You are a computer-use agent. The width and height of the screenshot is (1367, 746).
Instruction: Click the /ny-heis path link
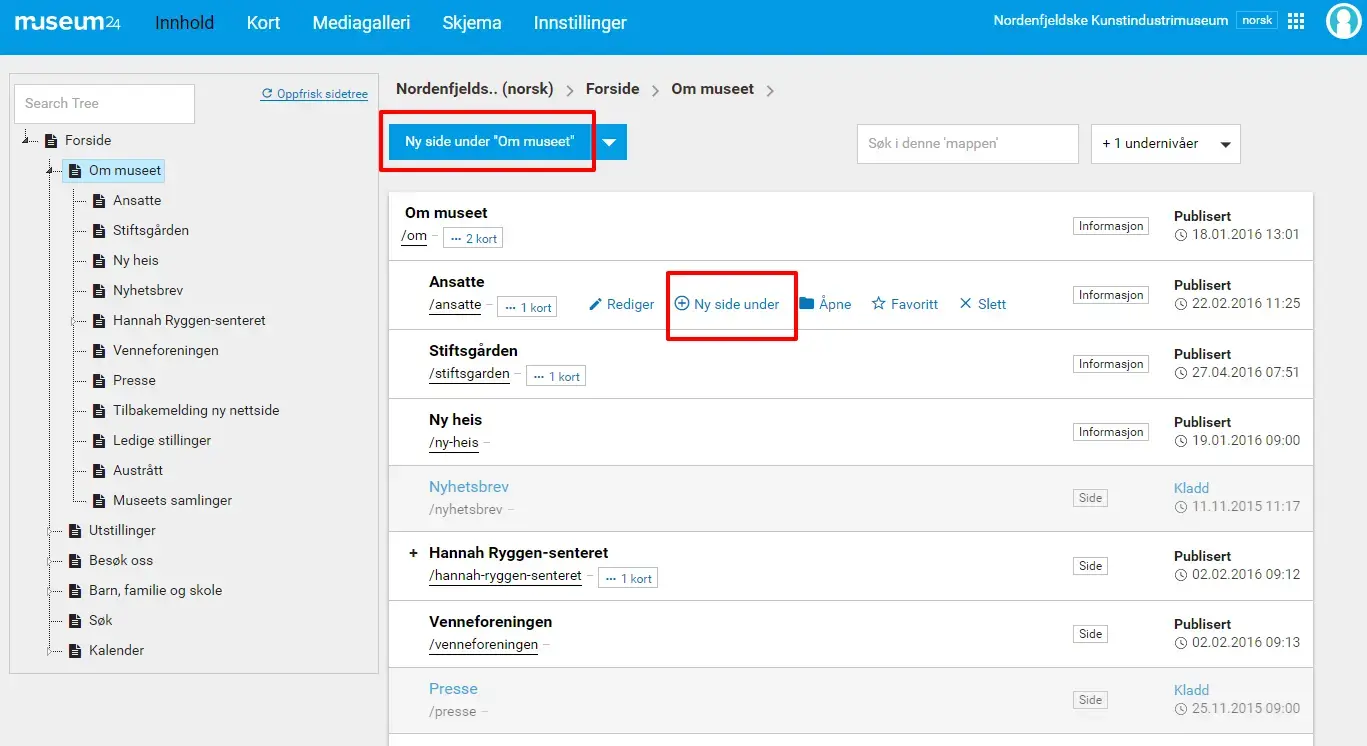[454, 442]
